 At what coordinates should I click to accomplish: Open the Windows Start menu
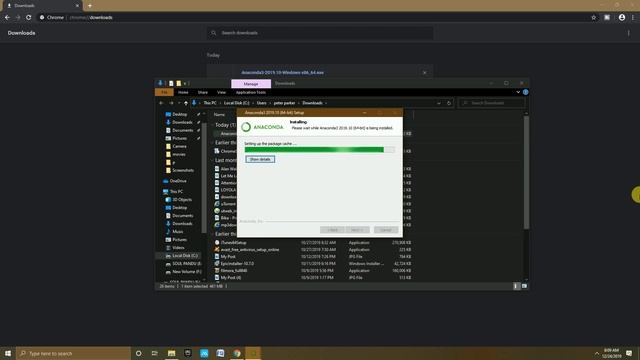coord(8,353)
